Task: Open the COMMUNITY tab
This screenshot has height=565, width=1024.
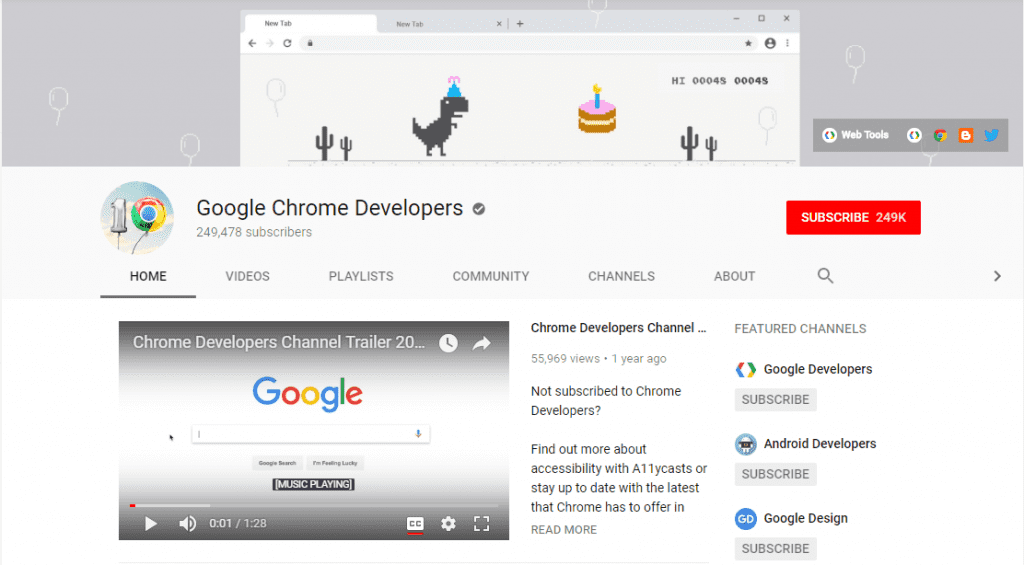Action: tap(491, 276)
